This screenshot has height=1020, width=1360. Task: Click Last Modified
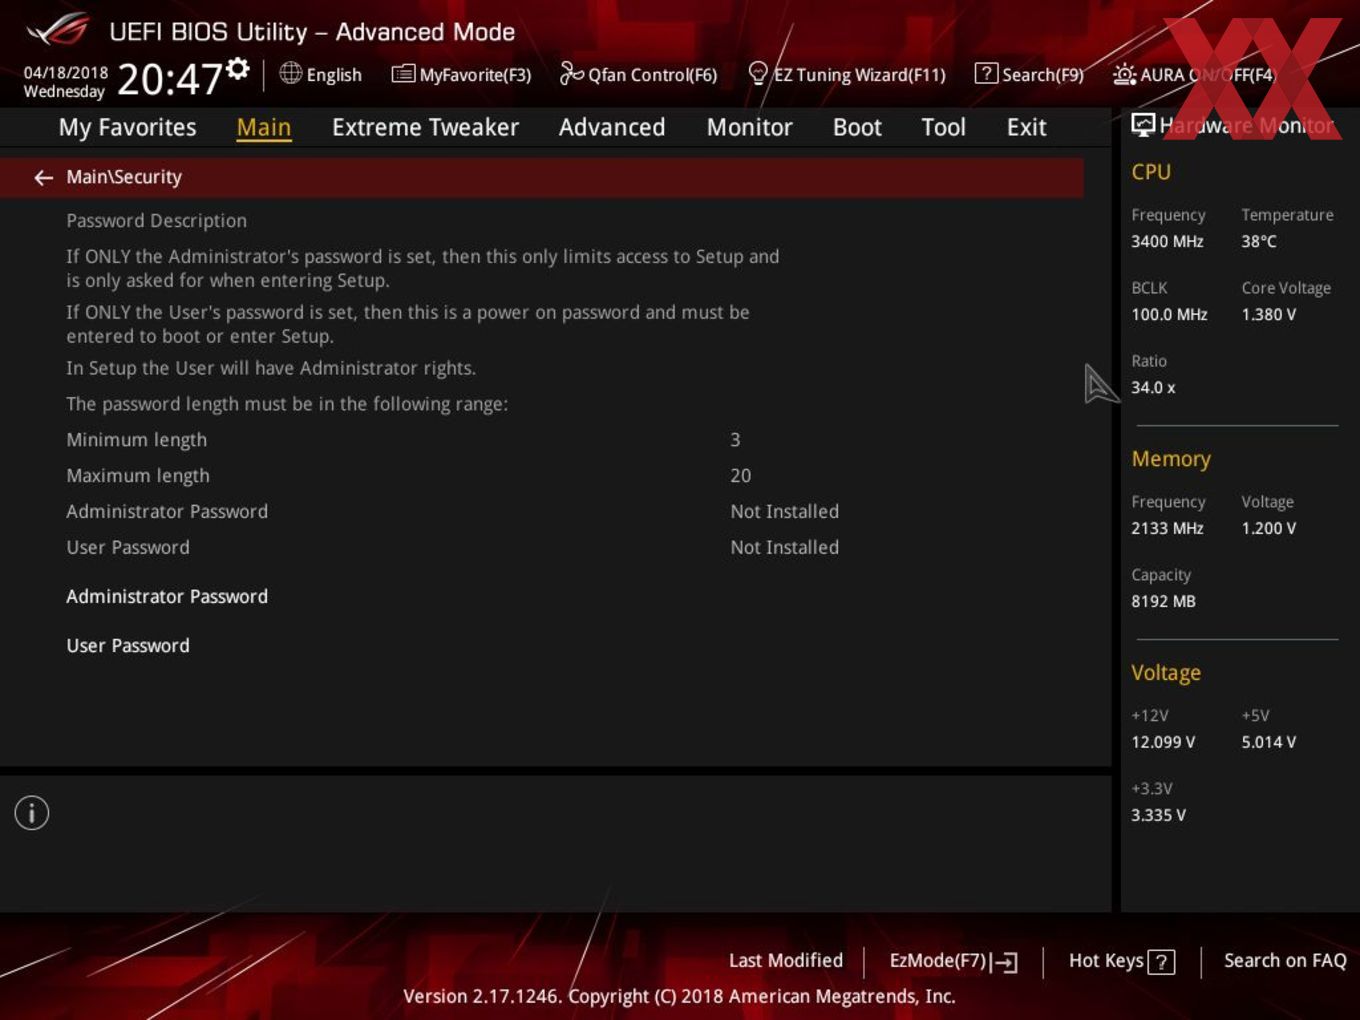(786, 961)
